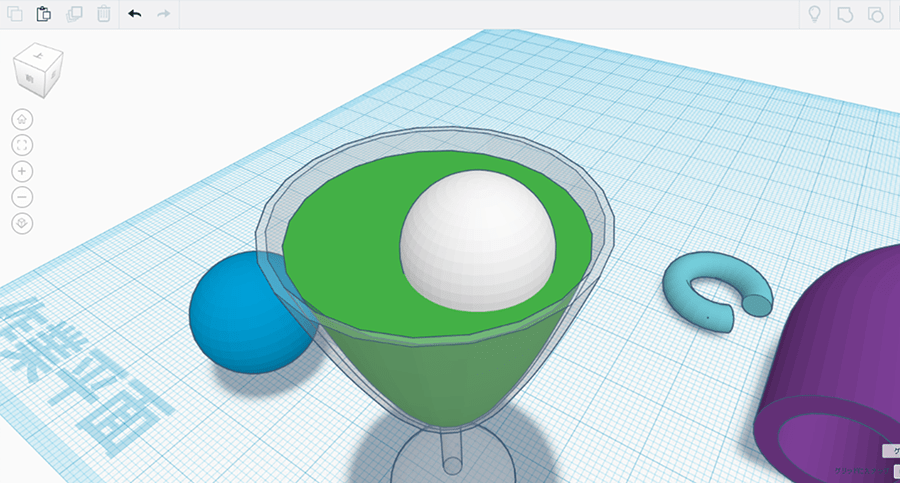Click the Group shapes icon
900x483 pixels.
click(845, 14)
